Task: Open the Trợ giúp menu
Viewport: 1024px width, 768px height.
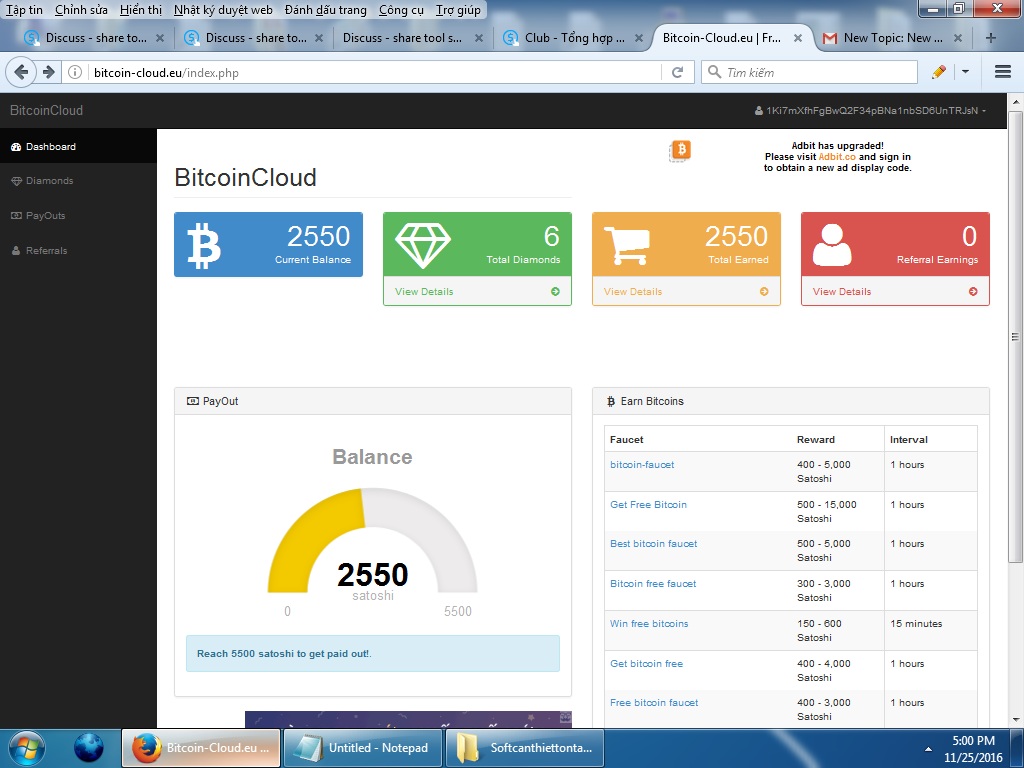Action: pyautogui.click(x=458, y=10)
